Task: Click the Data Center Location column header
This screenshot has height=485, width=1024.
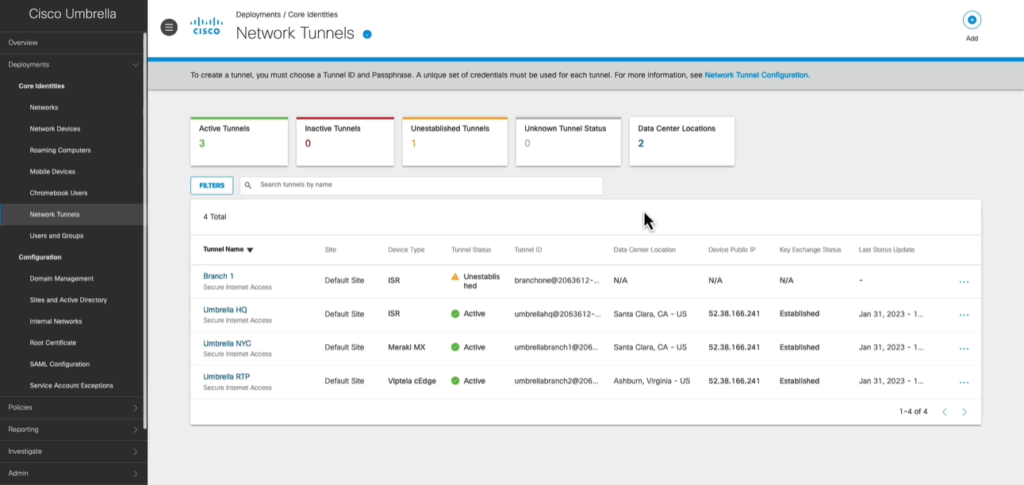Action: pyautogui.click(x=645, y=250)
